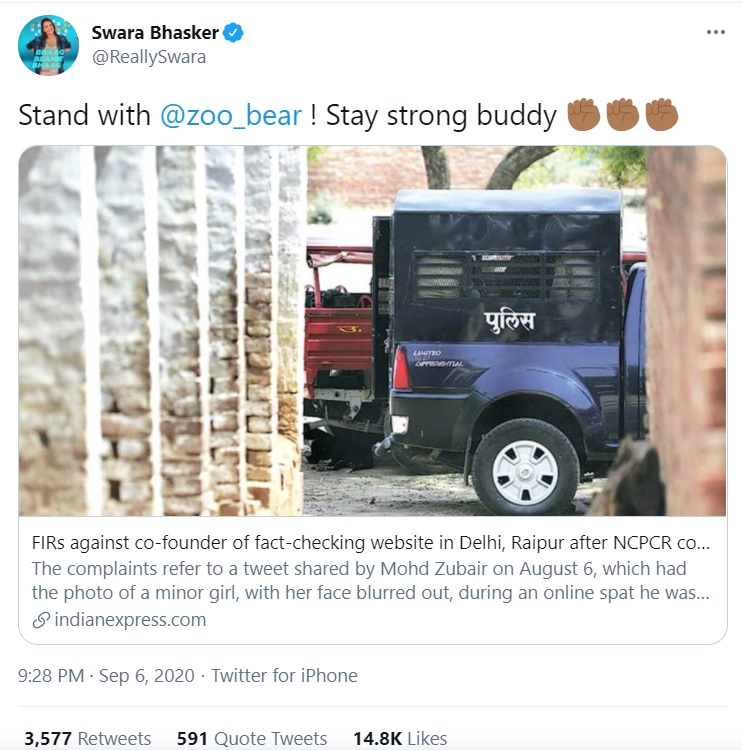
Task: Click the second raised fist emoji
Action: tap(622, 114)
